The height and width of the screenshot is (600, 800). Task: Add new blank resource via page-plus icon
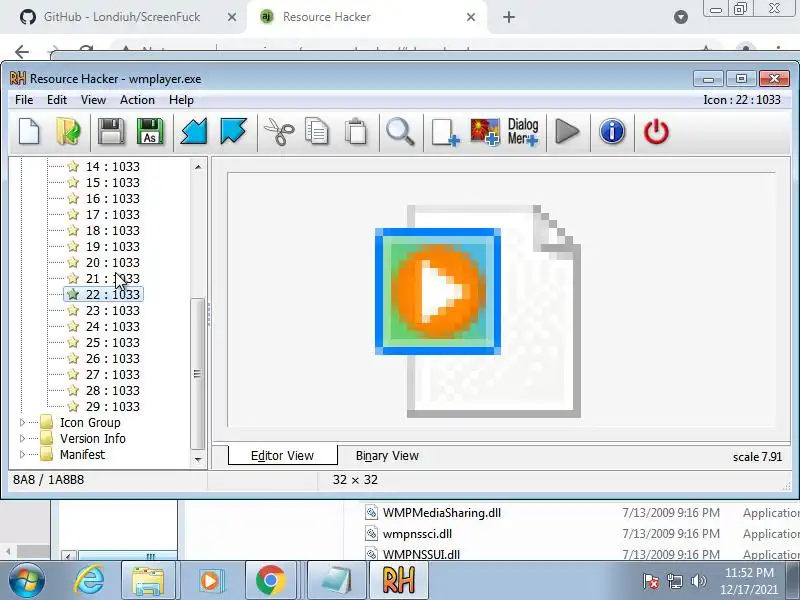point(445,132)
